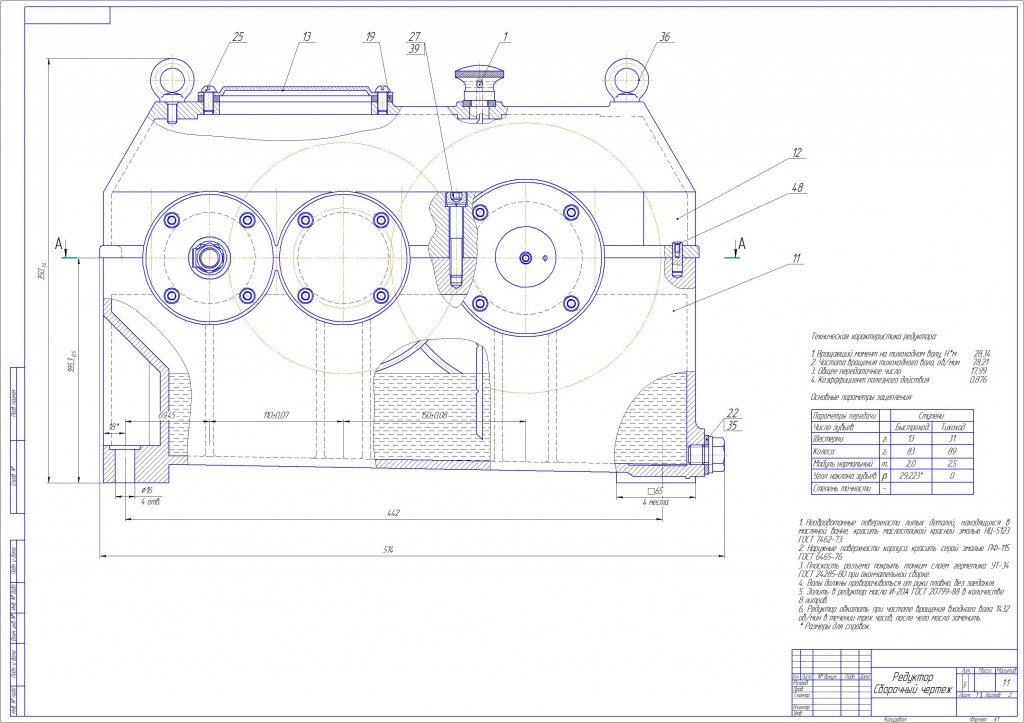Viewport: 1024px width, 723px height.
Task: Click the 'Тихоход.' column header
Action: (x=952, y=427)
